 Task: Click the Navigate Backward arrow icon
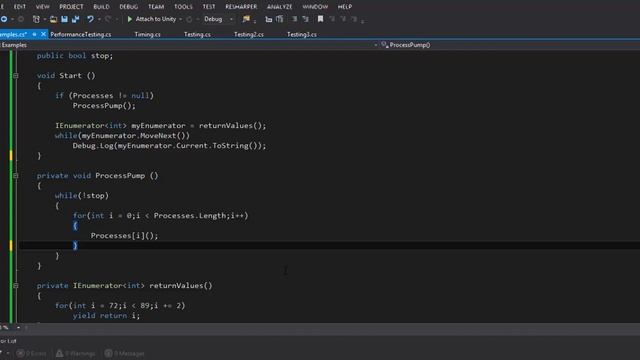click(x=4, y=19)
